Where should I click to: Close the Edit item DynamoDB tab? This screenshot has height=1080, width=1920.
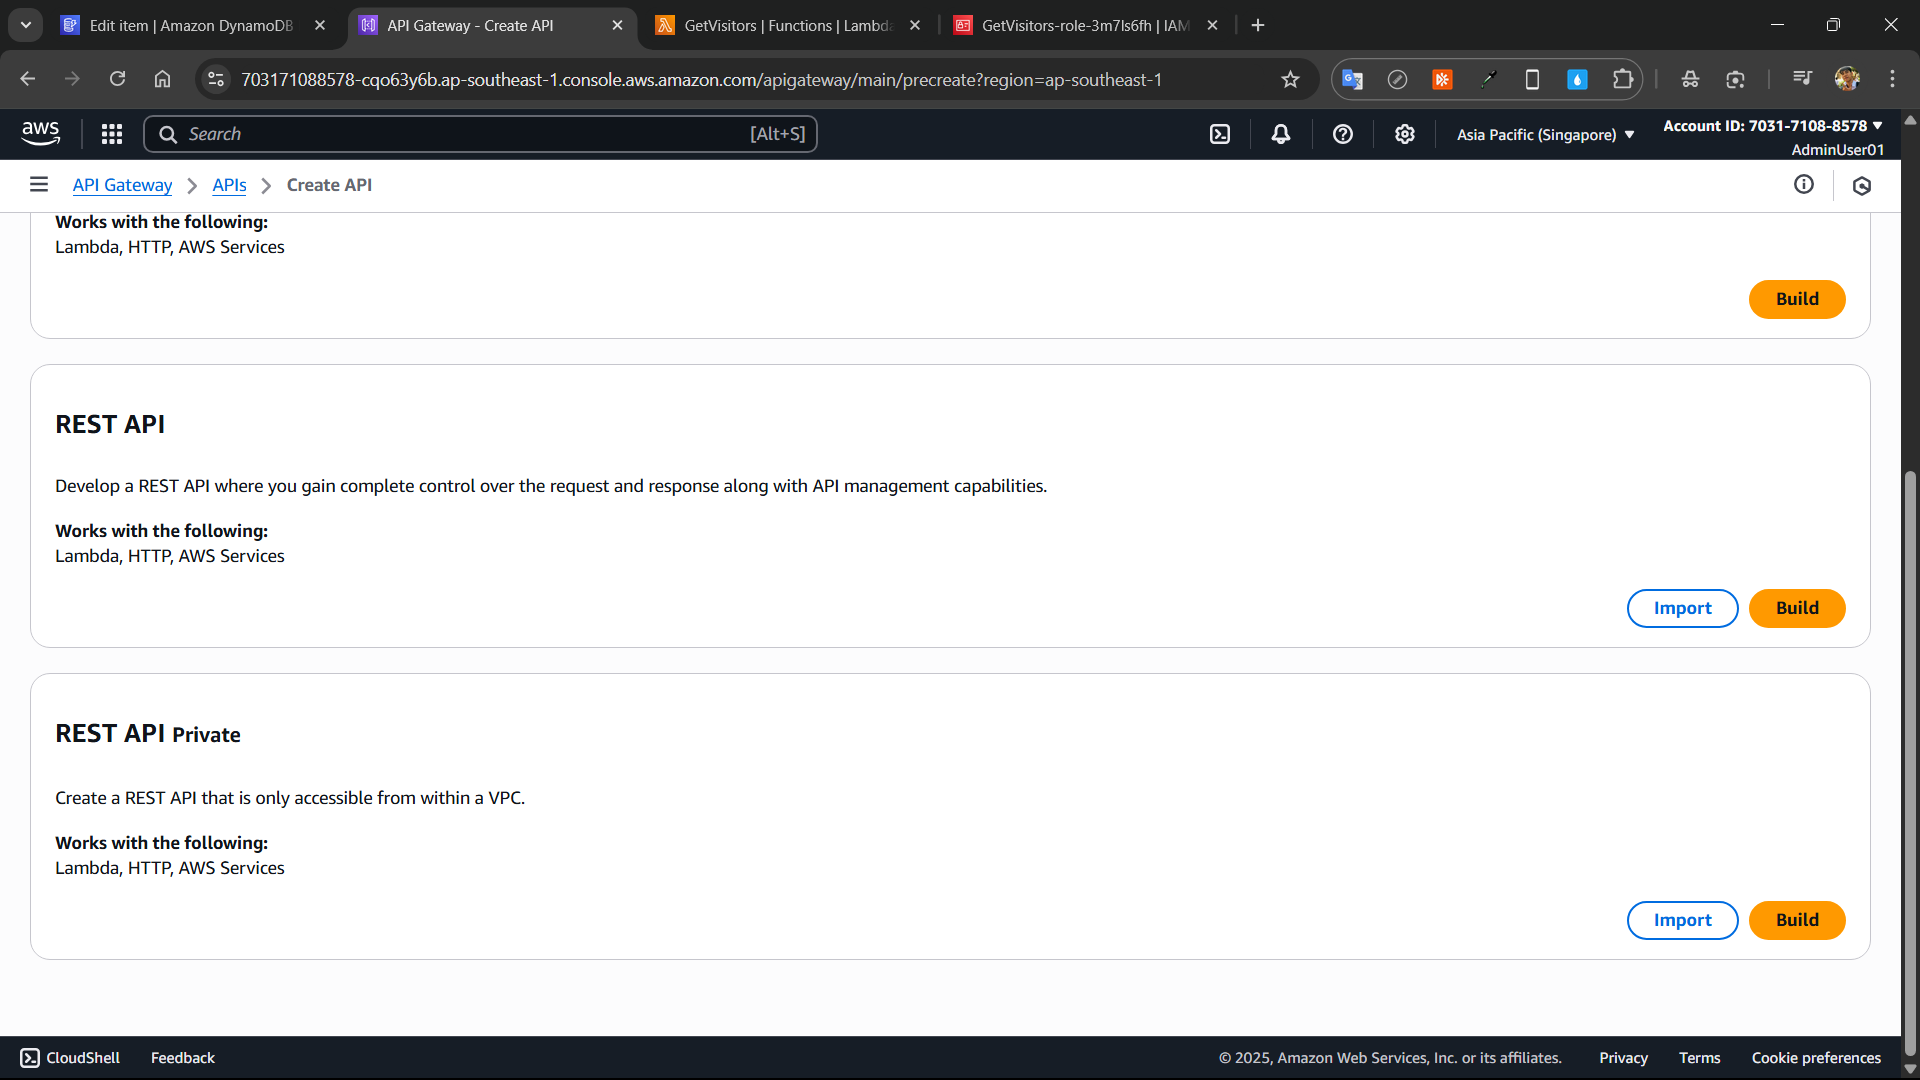click(320, 25)
